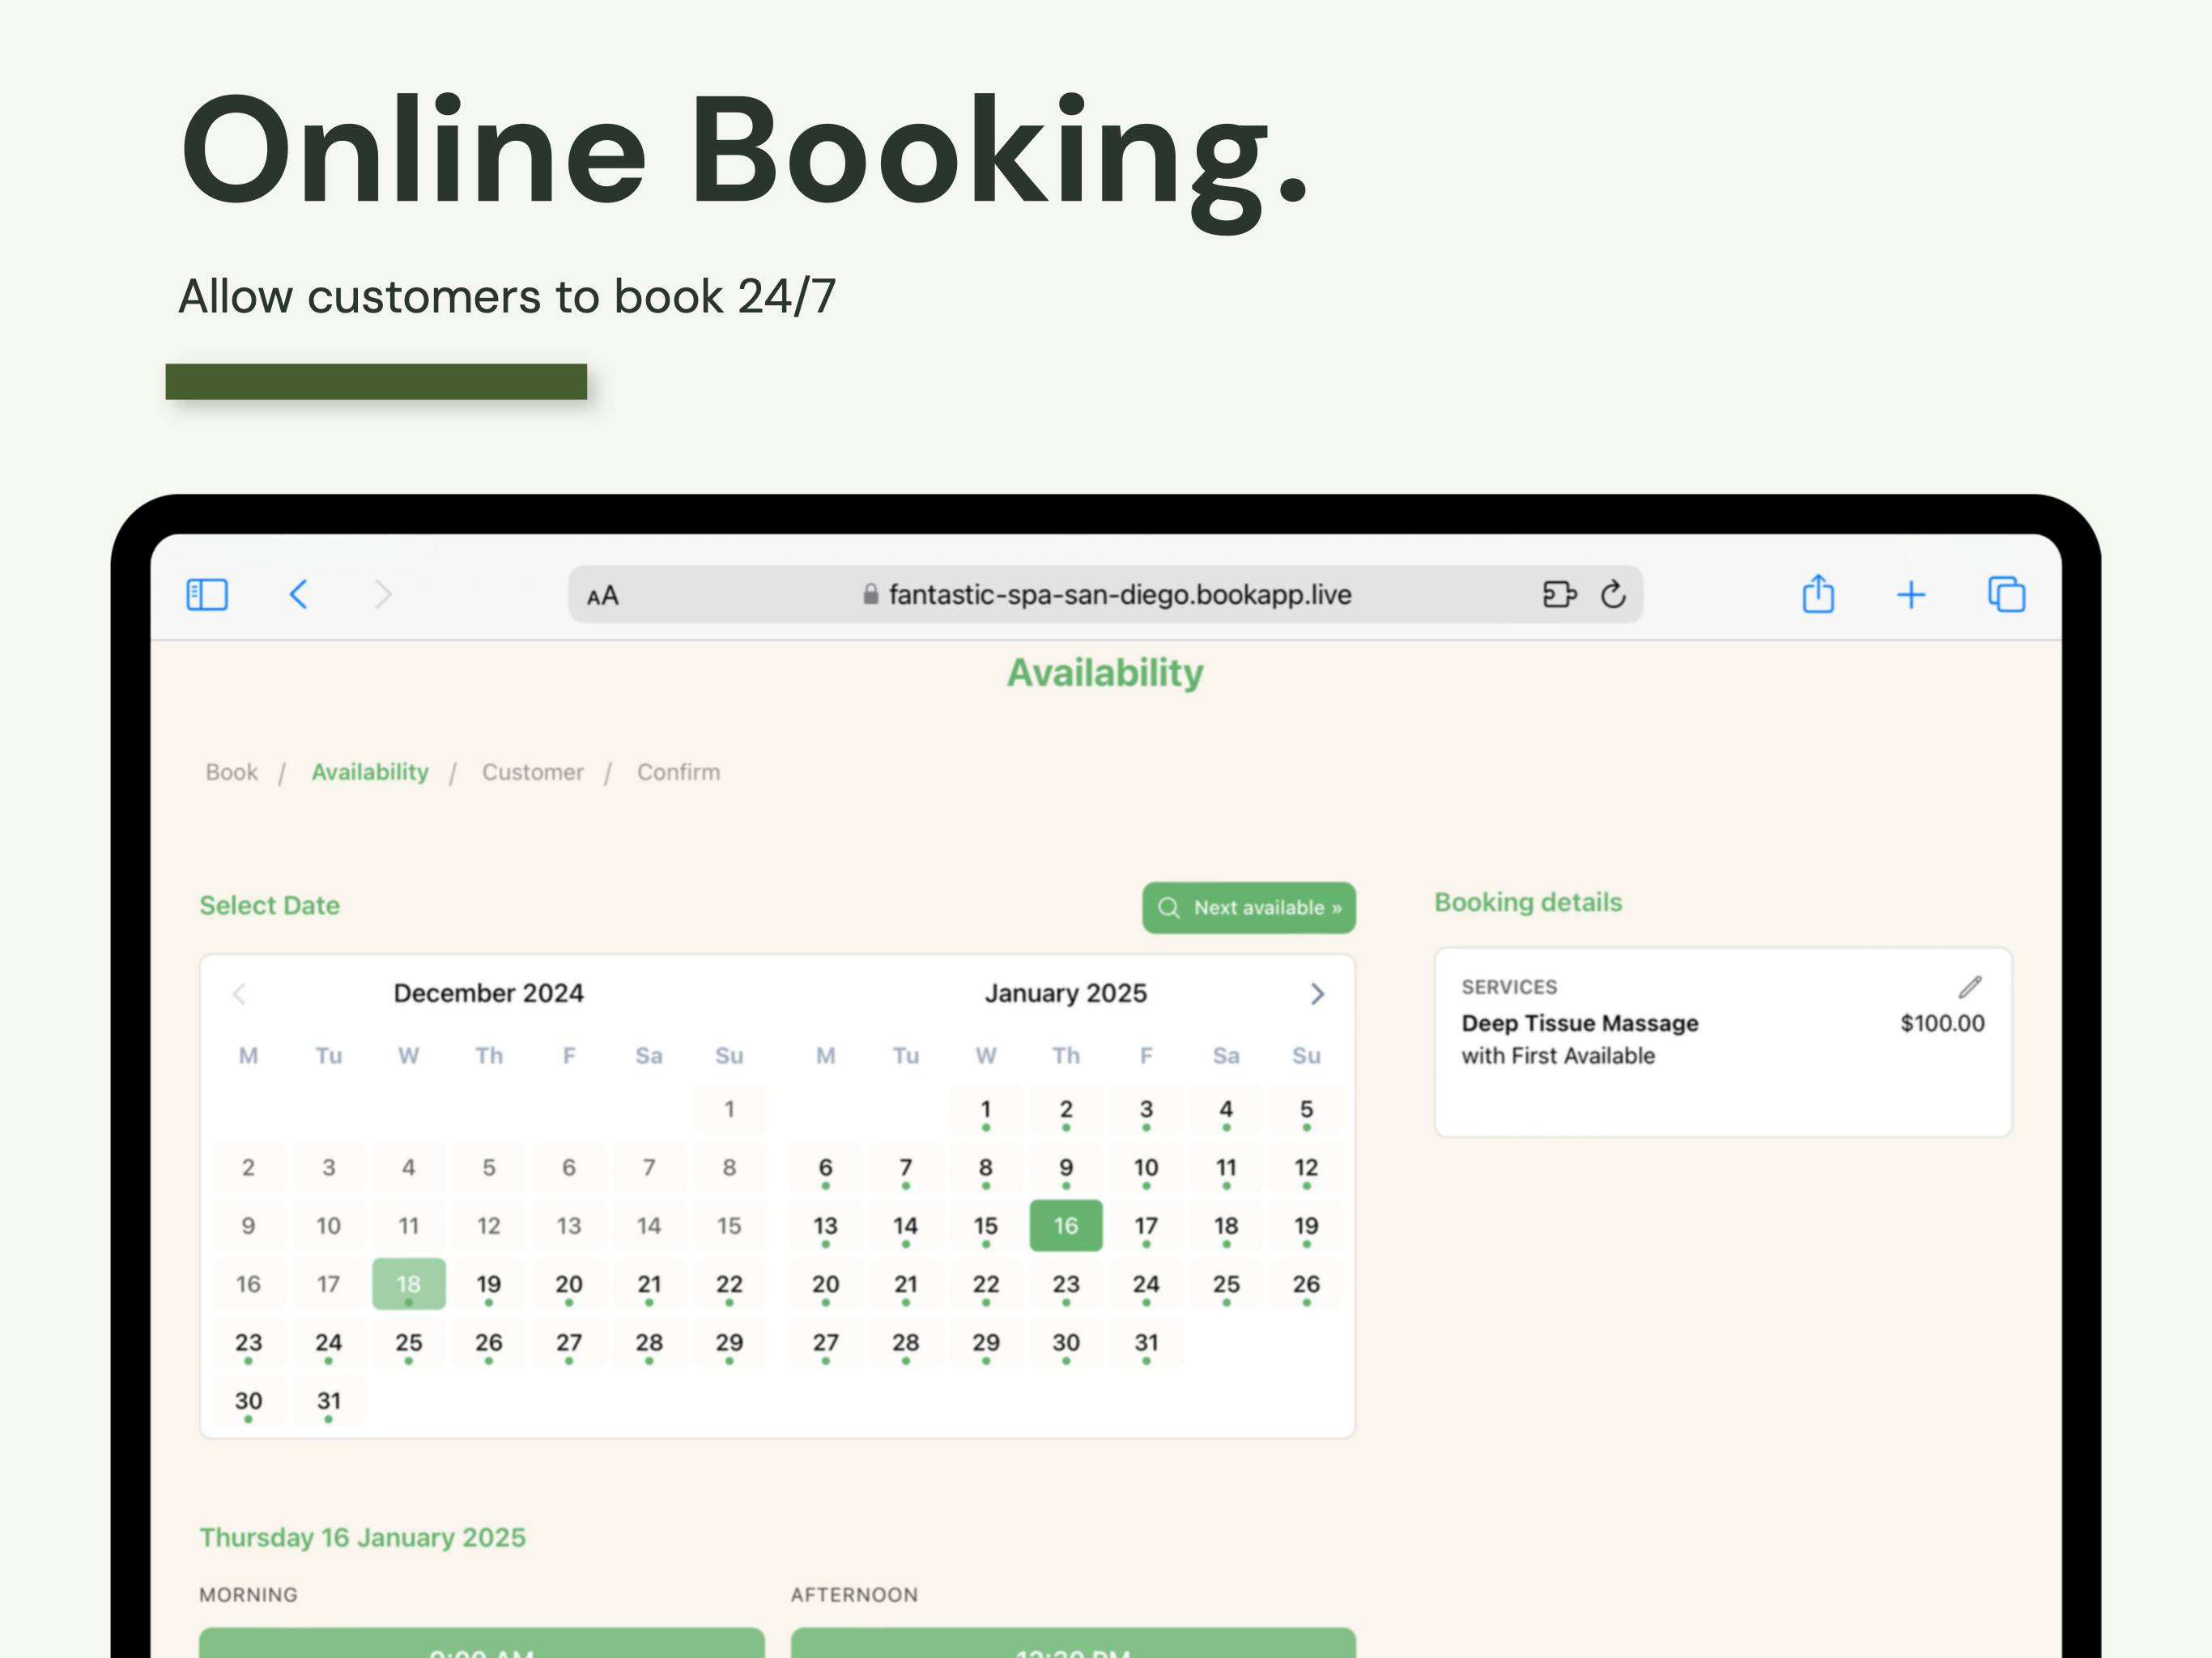Go to previous month chevron
Image resolution: width=2212 pixels, height=1658 pixels.
pos(239,993)
